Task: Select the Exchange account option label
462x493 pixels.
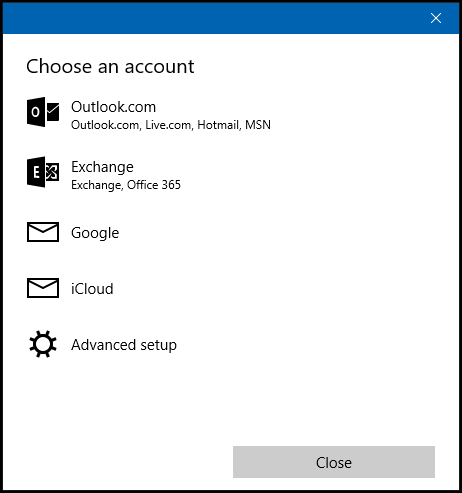Action: pos(102,167)
